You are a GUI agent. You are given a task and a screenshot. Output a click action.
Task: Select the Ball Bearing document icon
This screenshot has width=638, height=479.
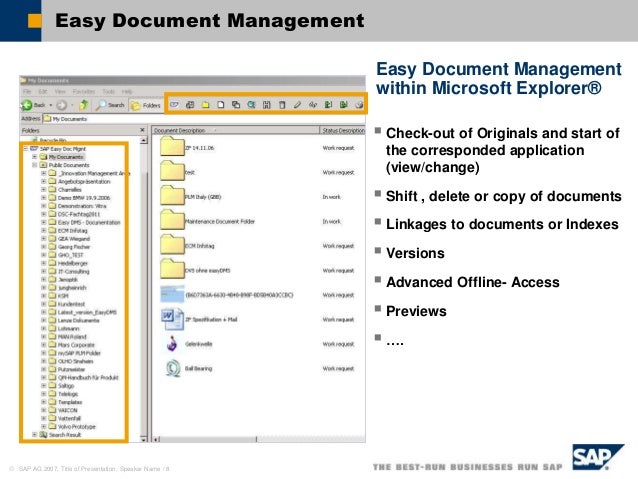(x=173, y=368)
